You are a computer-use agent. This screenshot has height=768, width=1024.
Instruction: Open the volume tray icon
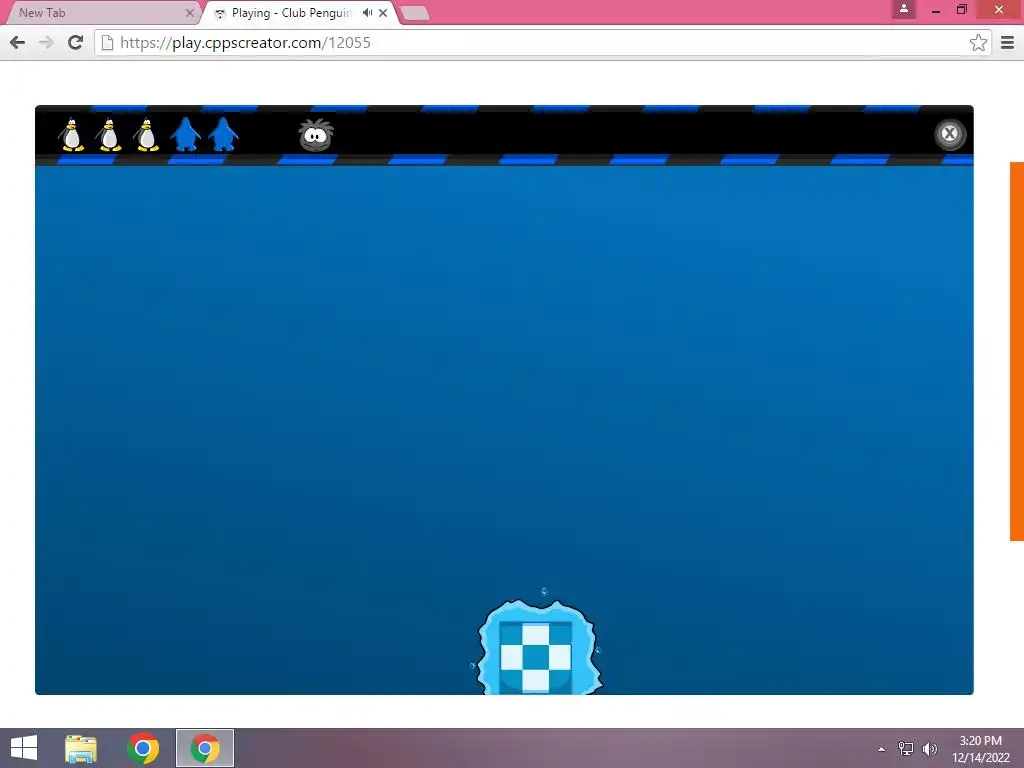[930, 748]
